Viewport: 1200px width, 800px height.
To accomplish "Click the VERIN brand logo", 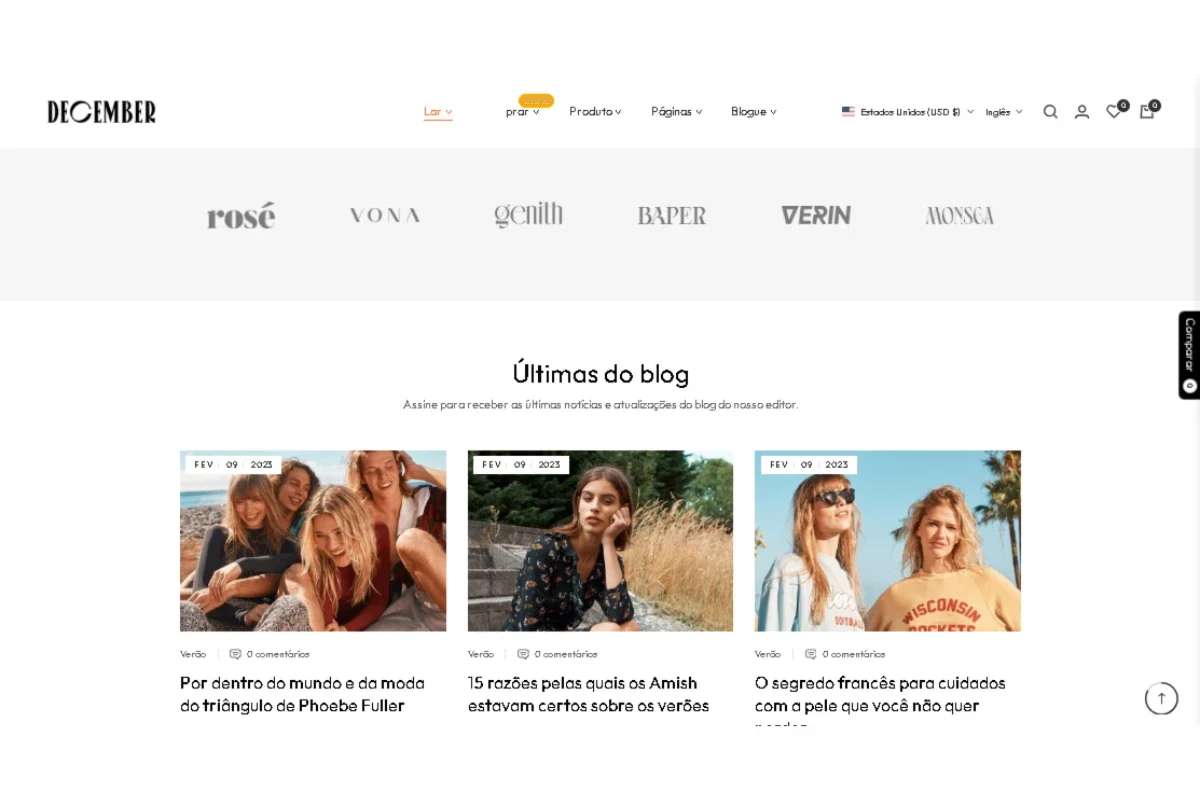I will 816,215.
